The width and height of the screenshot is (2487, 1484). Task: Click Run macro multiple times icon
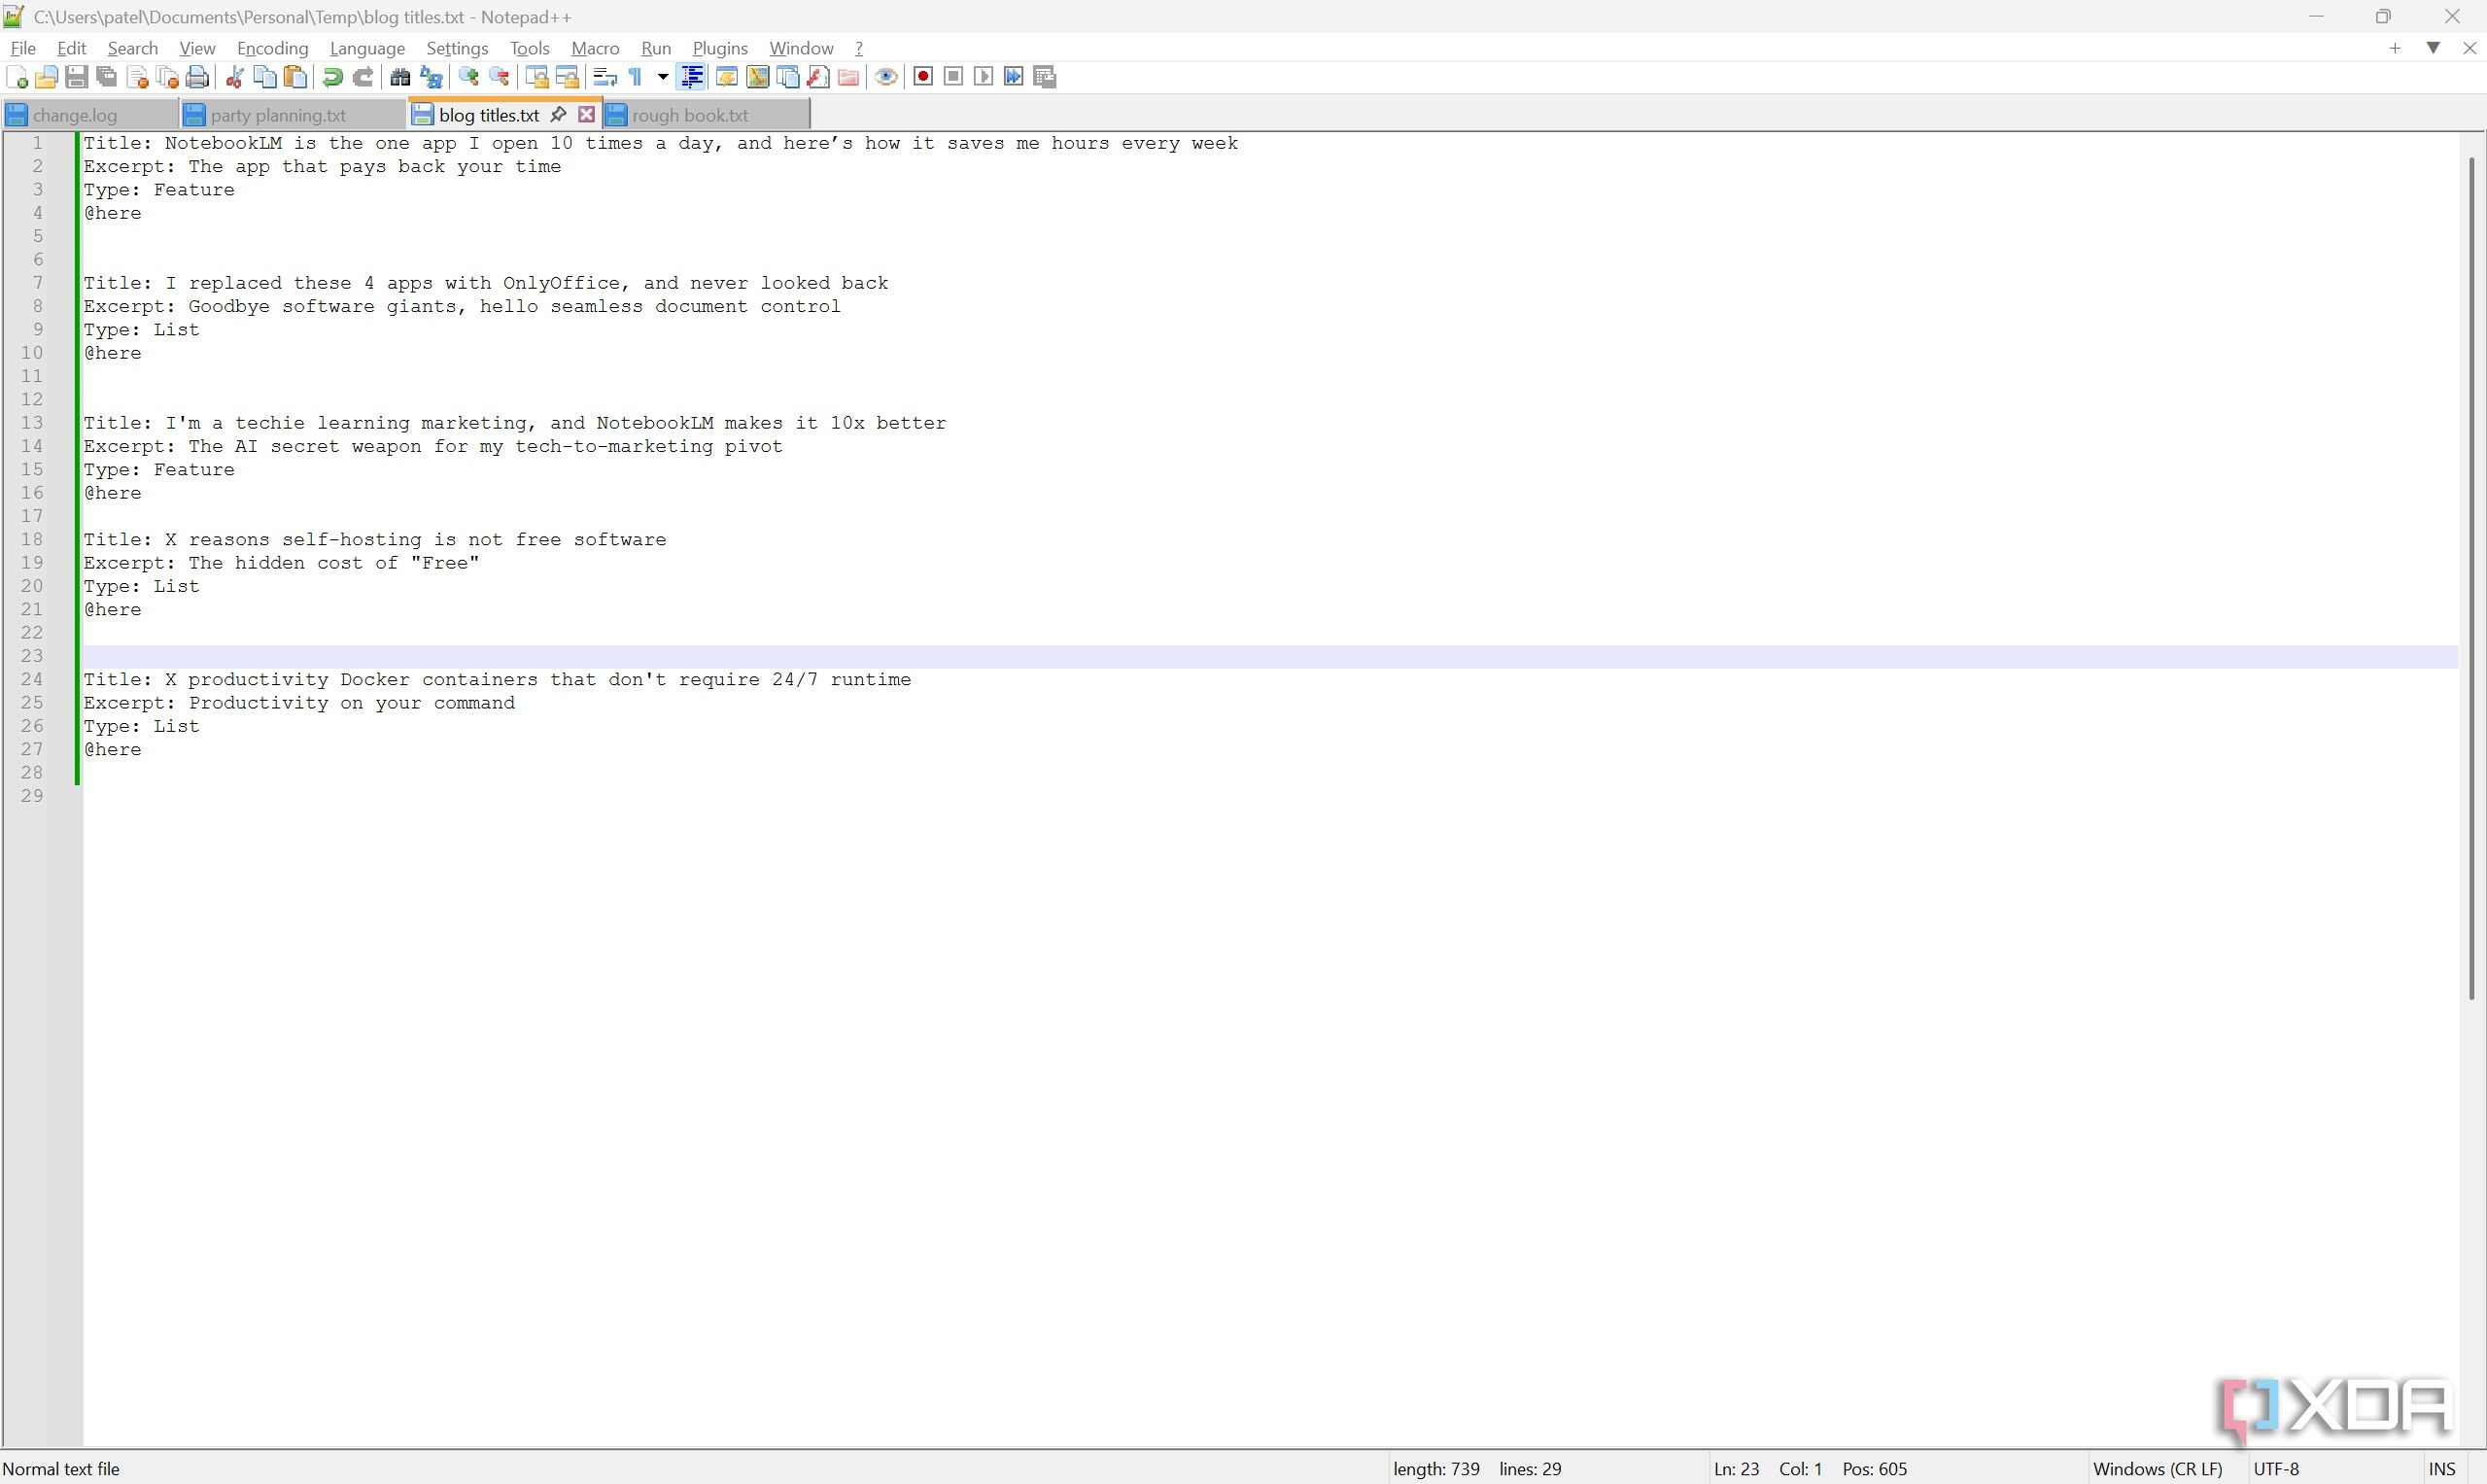[x=1014, y=77]
